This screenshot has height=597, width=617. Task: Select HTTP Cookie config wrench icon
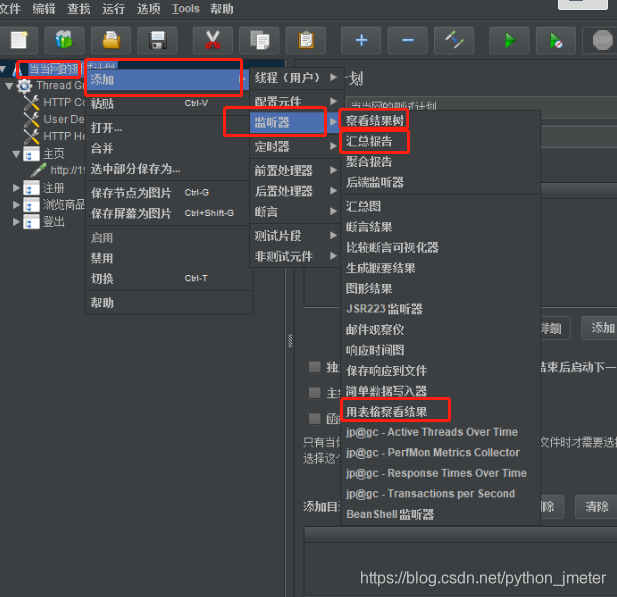[x=31, y=103]
